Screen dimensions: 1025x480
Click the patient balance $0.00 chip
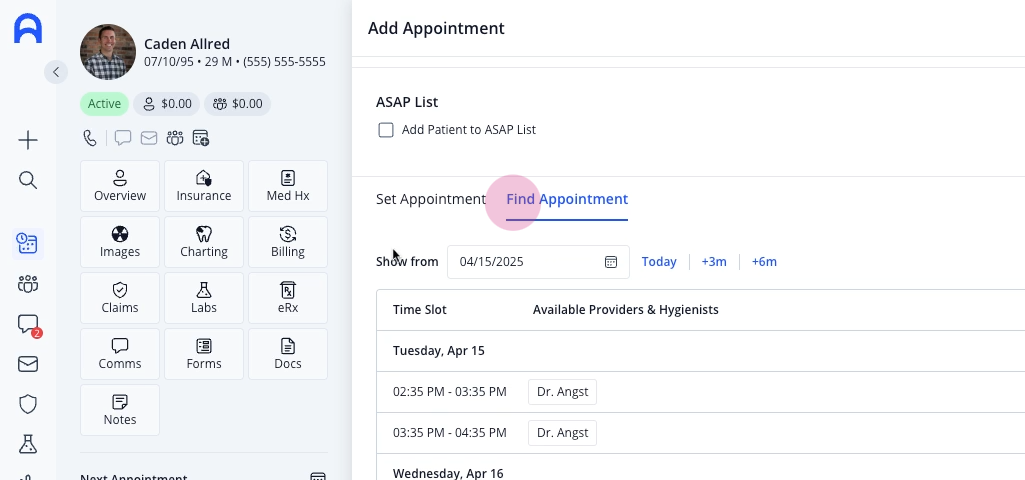(167, 104)
